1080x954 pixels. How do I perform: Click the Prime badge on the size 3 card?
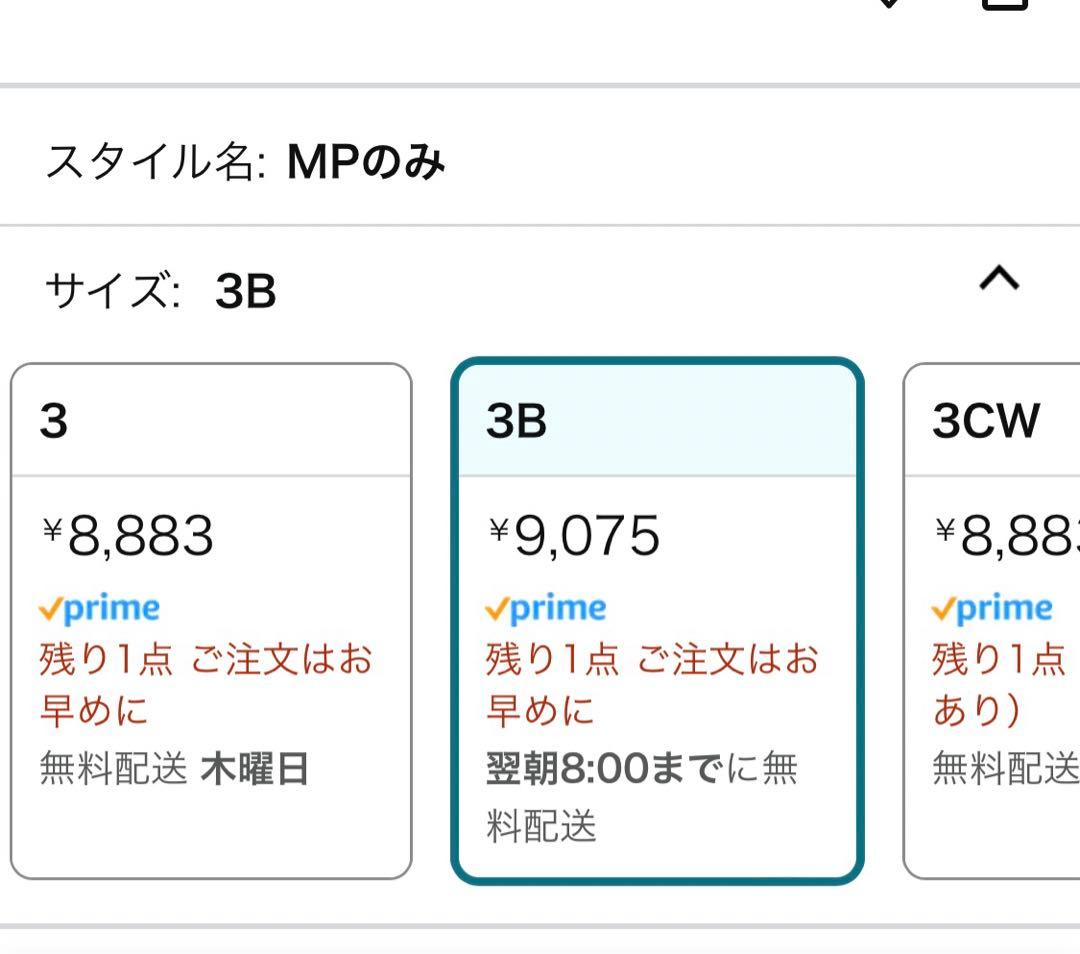[x=100, y=606]
